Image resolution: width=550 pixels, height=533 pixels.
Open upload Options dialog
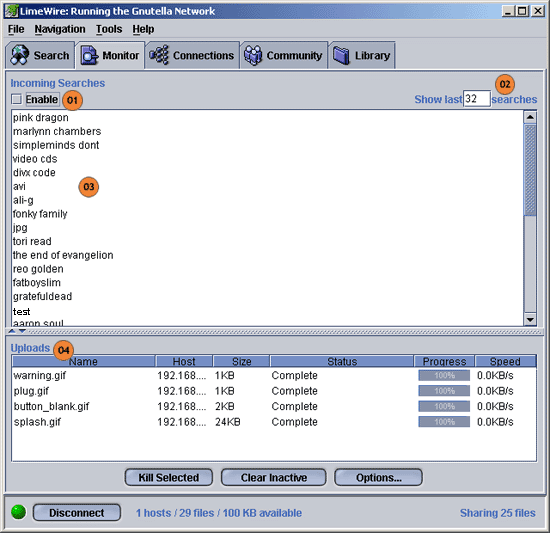tap(378, 477)
